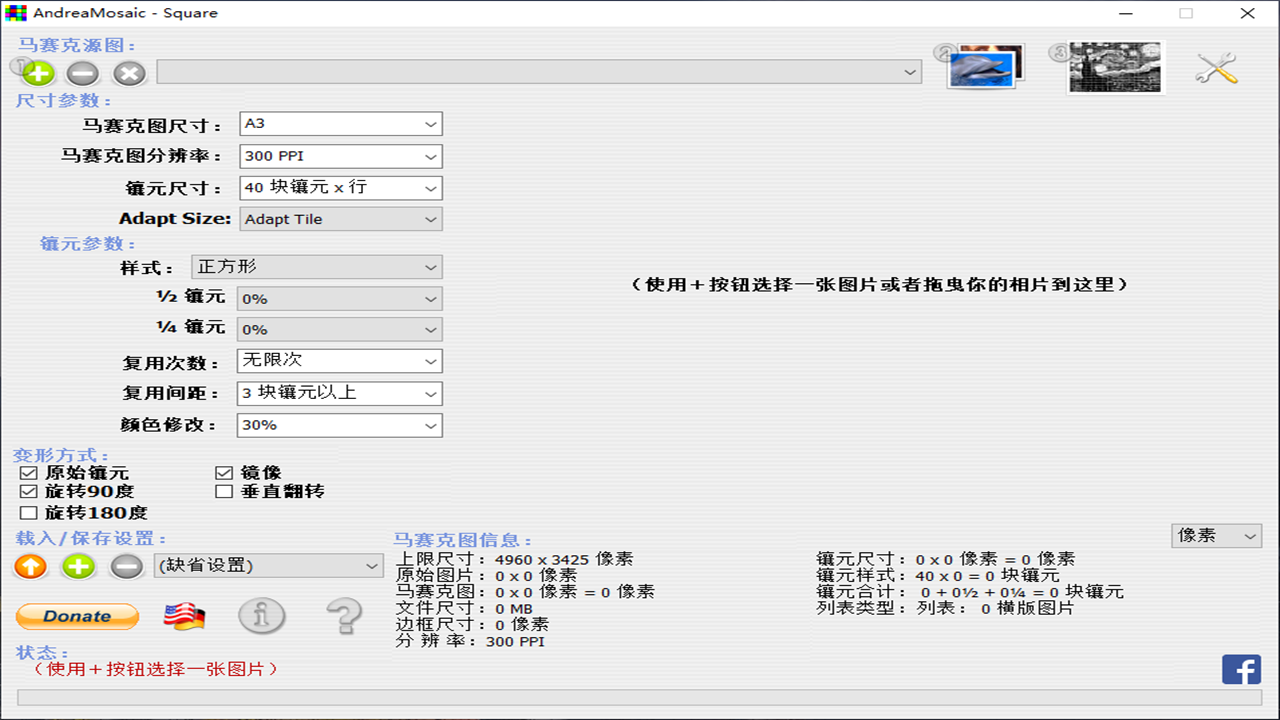Open the 300 PPI resolution dropdown
This screenshot has width=1280, height=720.
(x=341, y=157)
